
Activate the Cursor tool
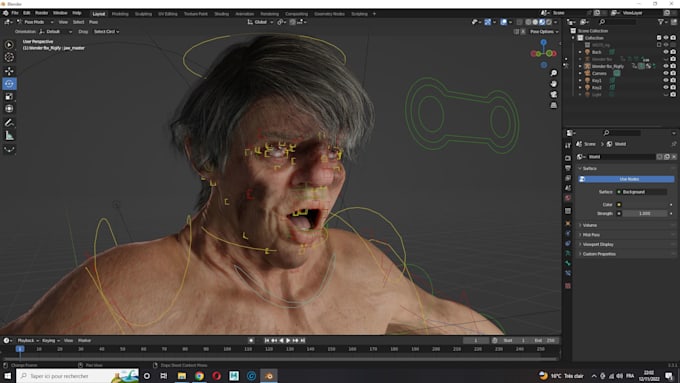tap(9, 57)
